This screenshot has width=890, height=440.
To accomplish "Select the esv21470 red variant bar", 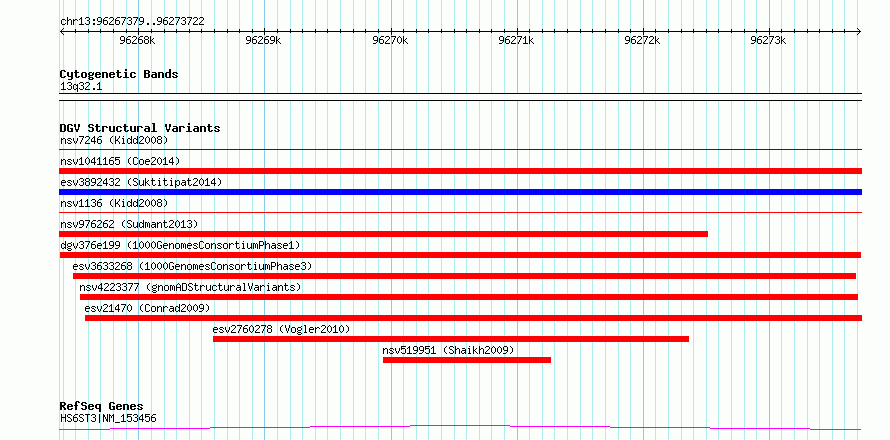I will 473,318.
